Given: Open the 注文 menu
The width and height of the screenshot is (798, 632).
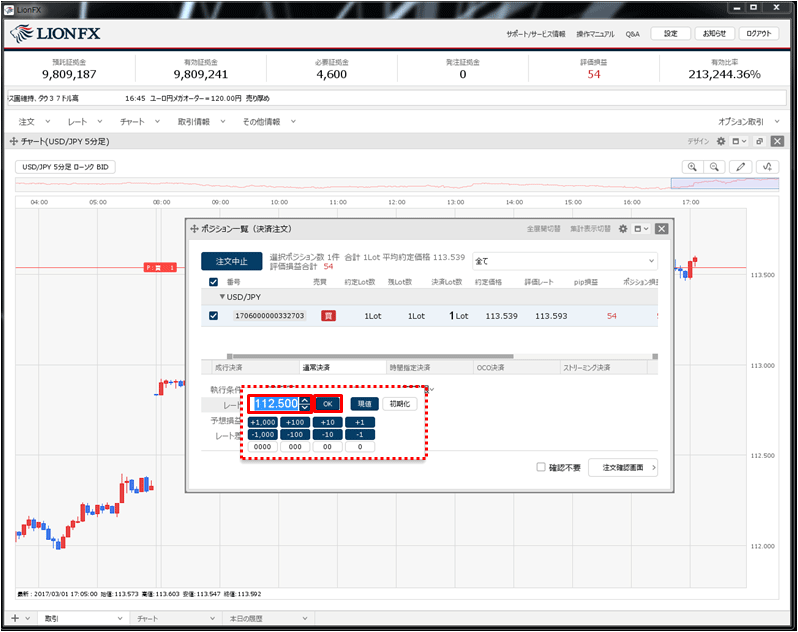Looking at the screenshot, I should pos(34,122).
